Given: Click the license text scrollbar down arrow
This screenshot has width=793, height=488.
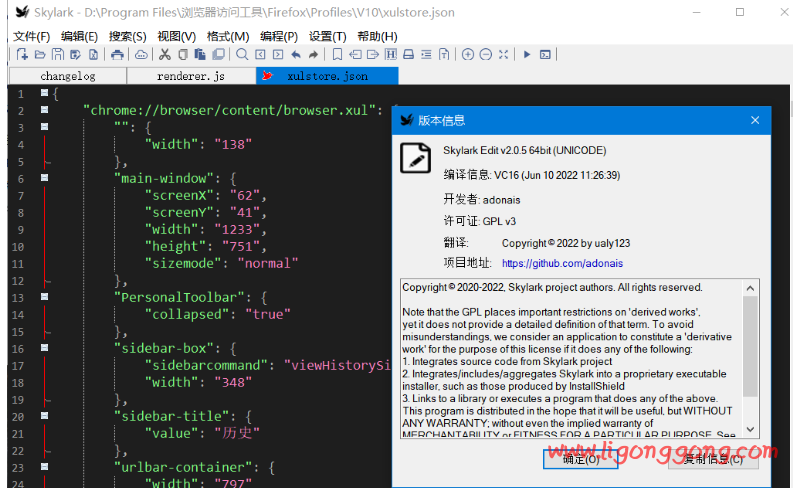Looking at the screenshot, I should click(x=750, y=429).
